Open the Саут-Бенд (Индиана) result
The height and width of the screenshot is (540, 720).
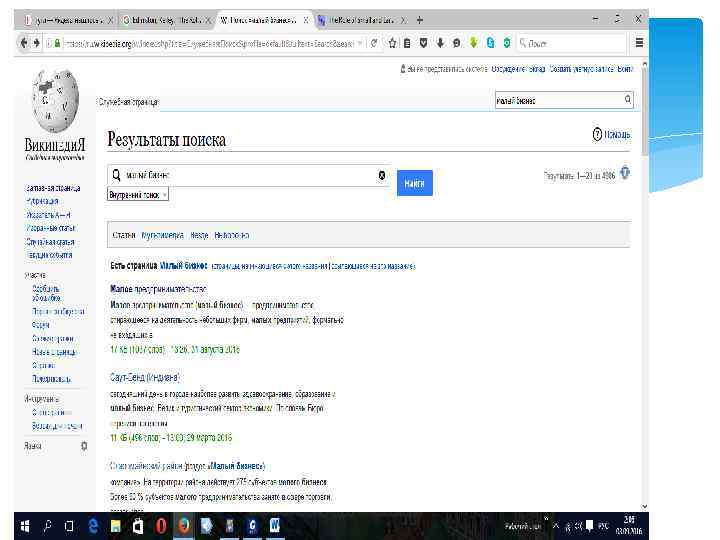tap(145, 377)
